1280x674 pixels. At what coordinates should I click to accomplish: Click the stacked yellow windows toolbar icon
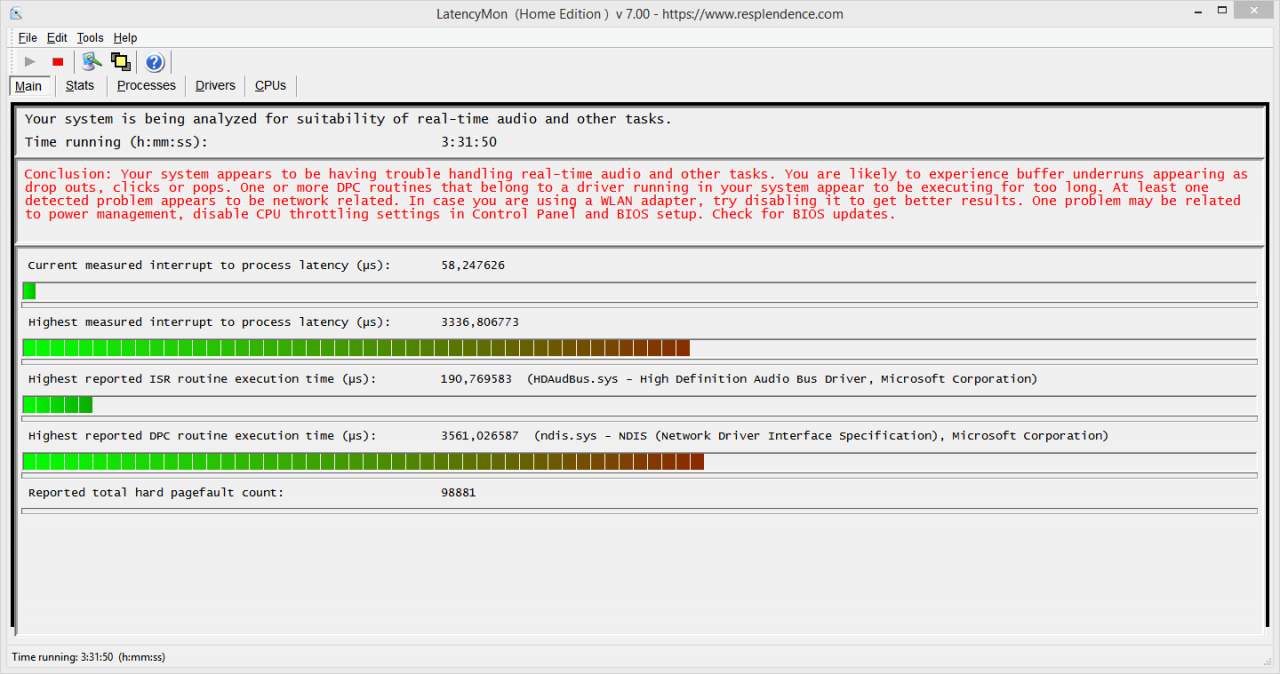[x=121, y=62]
